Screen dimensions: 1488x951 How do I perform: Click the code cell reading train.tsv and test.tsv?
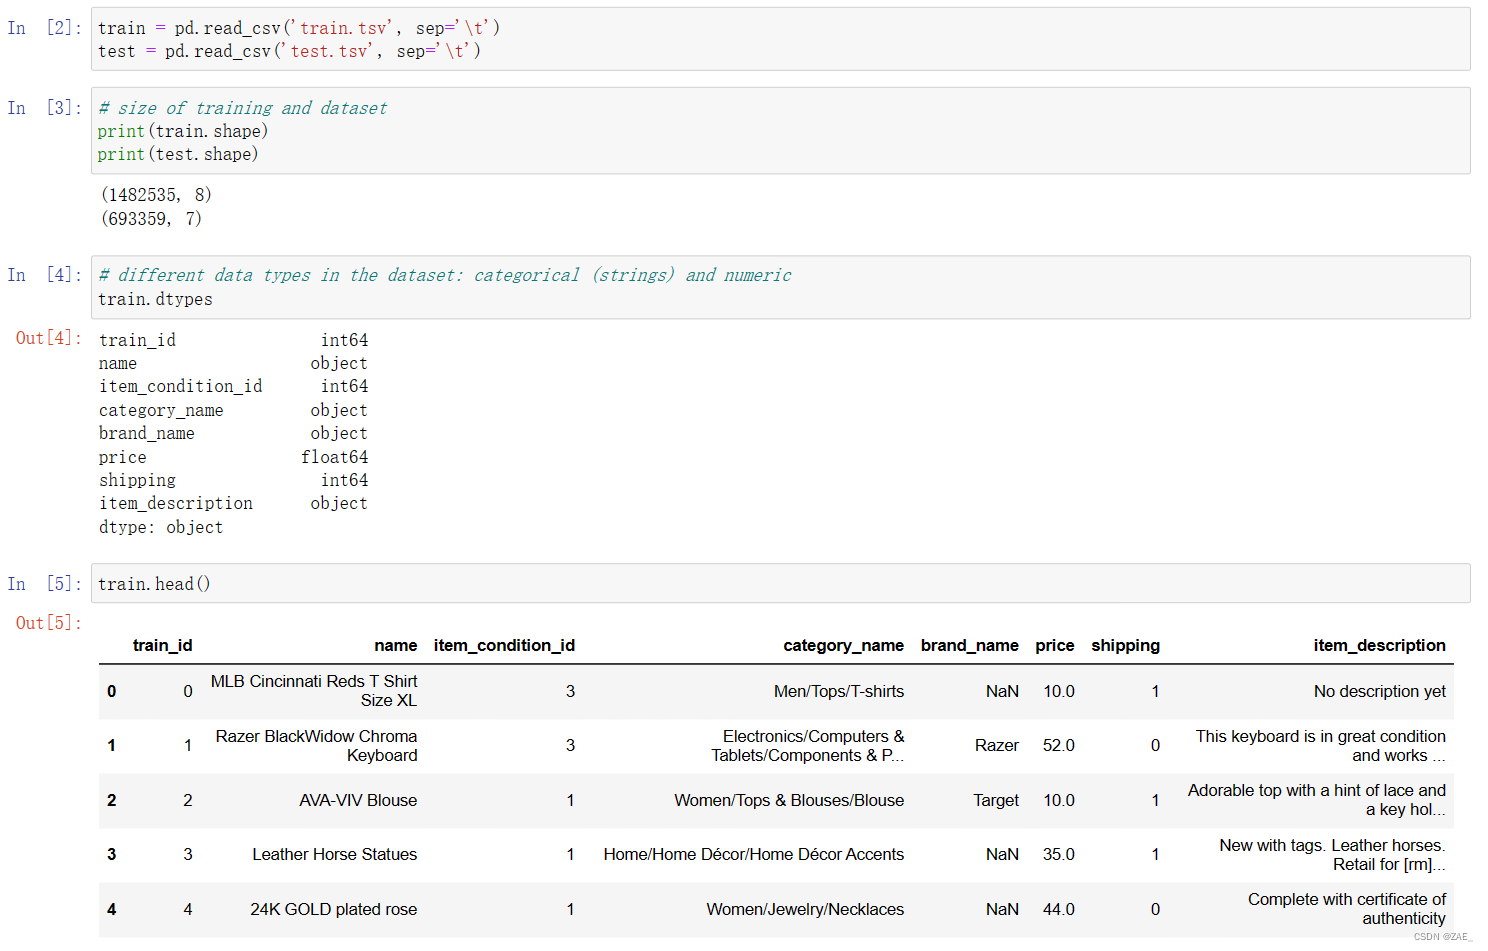click(x=780, y=39)
